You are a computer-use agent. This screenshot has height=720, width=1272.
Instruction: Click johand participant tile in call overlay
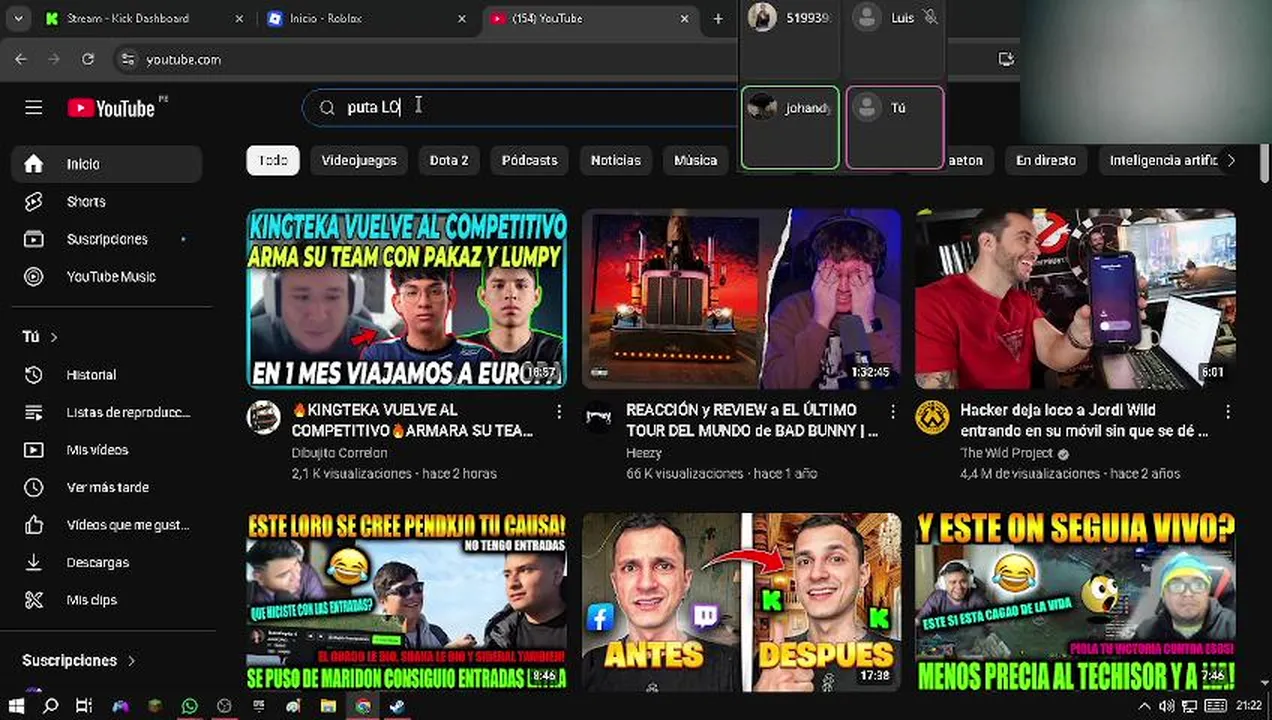[790, 127]
